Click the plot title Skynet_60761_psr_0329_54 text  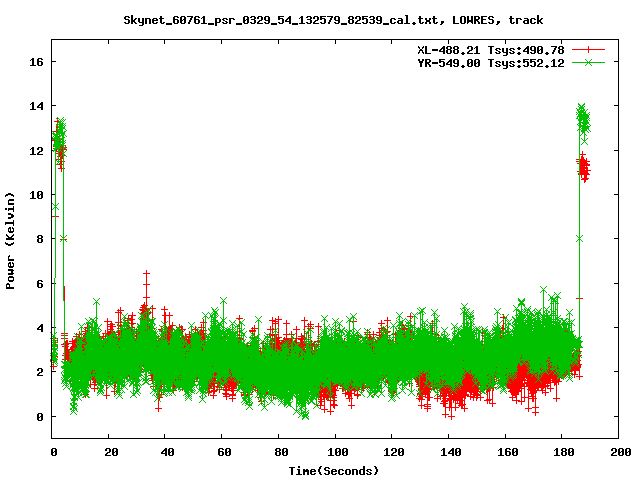pyautogui.click(x=333, y=20)
